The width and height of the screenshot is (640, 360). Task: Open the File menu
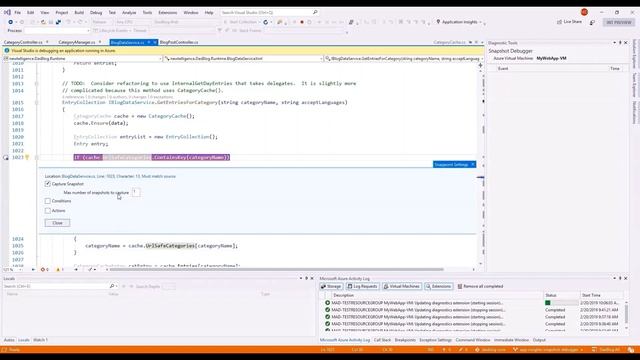click(x=18, y=13)
